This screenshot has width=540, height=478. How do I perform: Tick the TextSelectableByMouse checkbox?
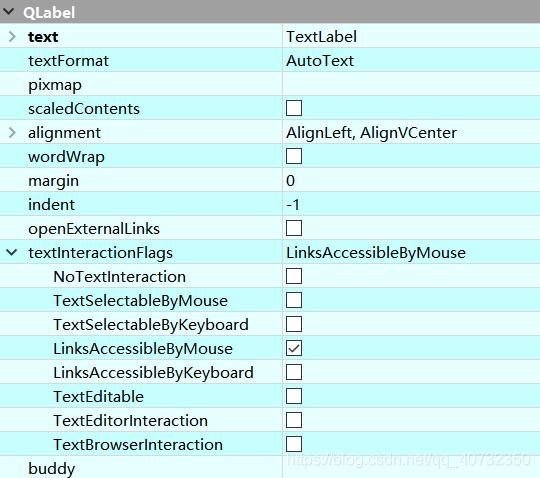294,300
